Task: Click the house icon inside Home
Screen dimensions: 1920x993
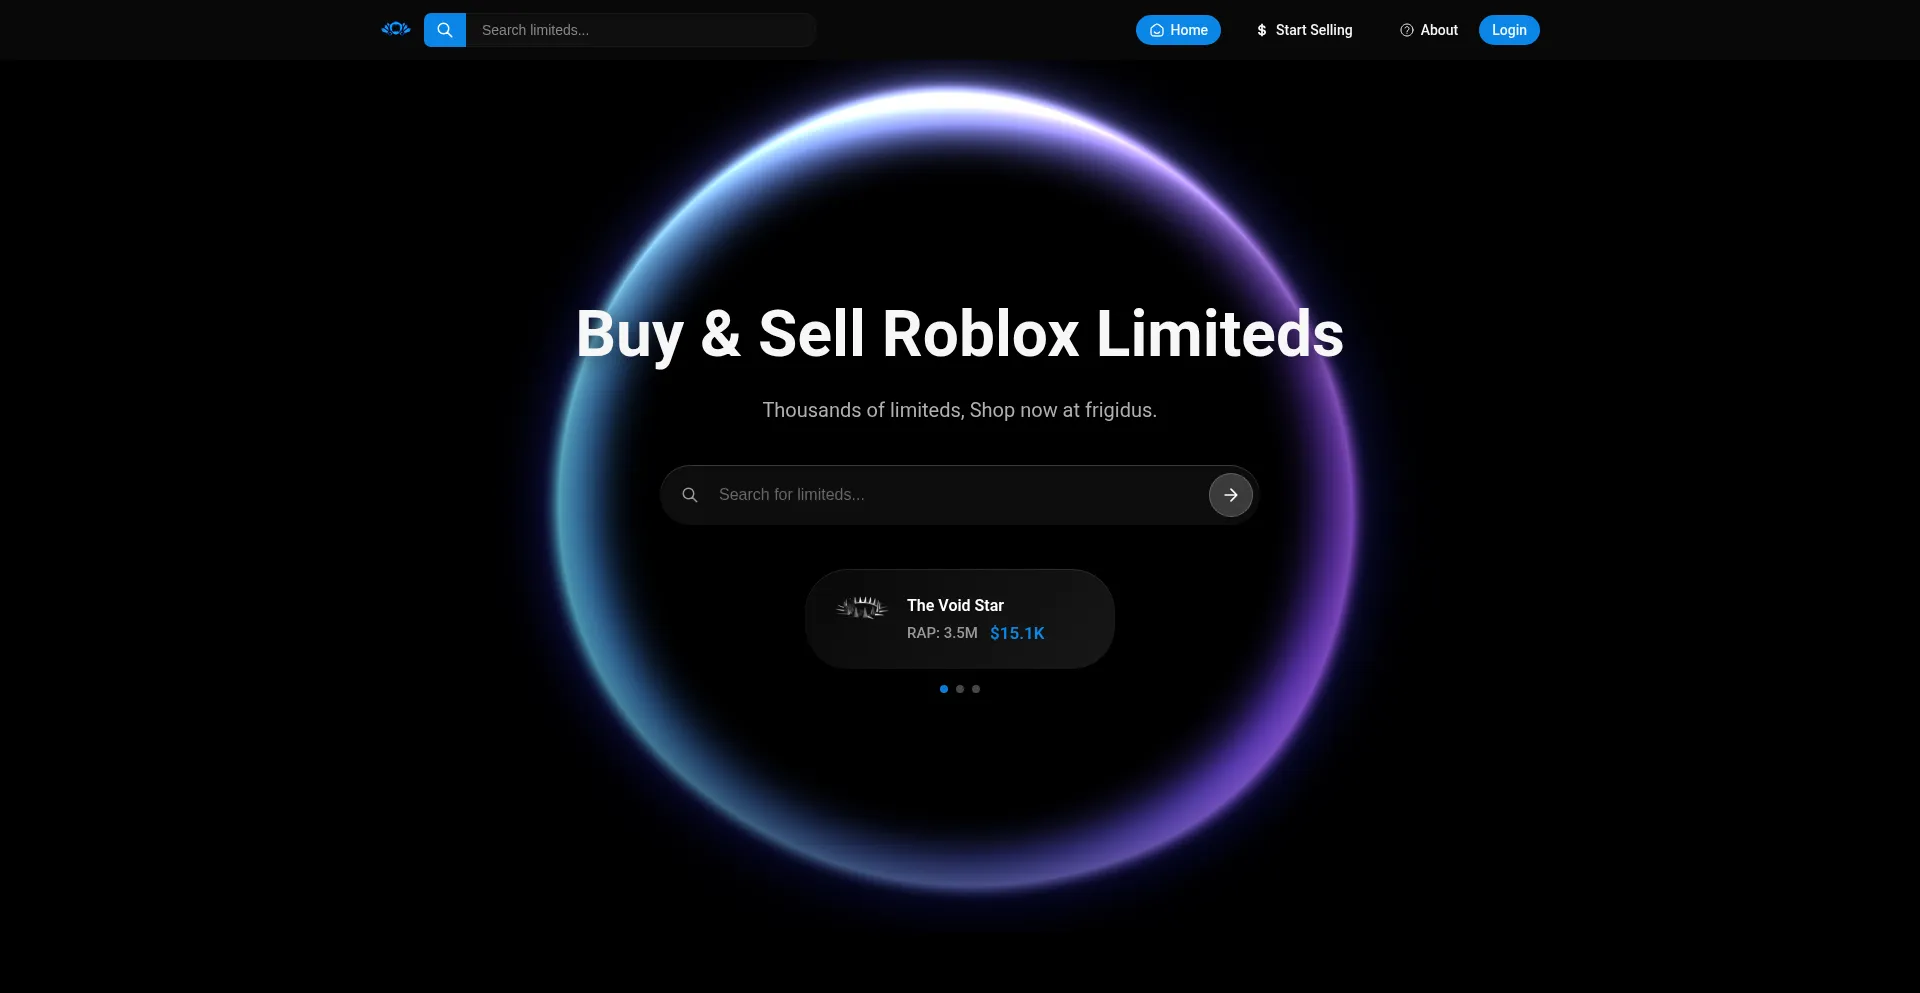Action: (x=1157, y=30)
